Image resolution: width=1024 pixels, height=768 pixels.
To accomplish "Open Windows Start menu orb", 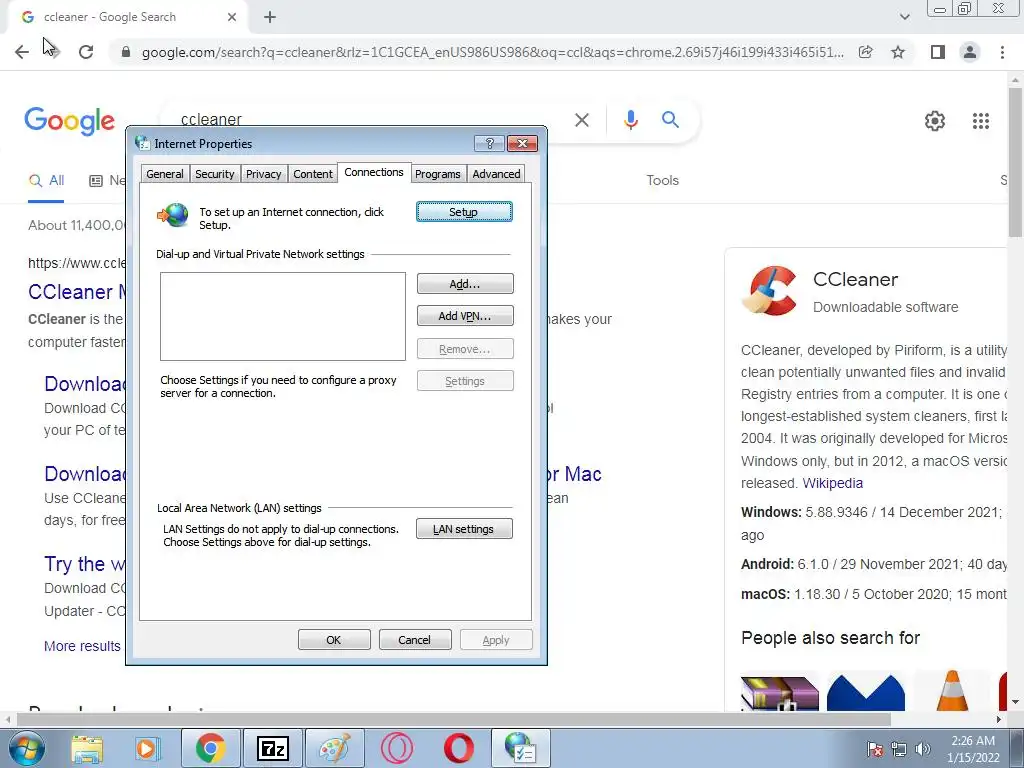I will coord(26,748).
